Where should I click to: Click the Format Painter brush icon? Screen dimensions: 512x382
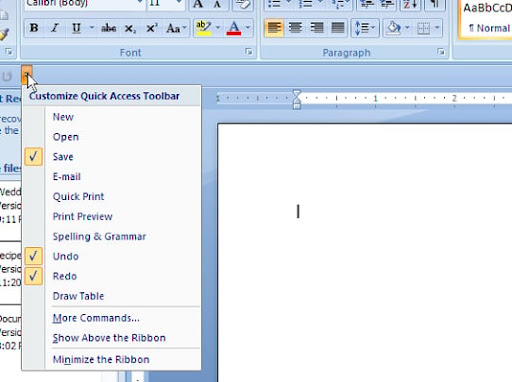pyautogui.click(x=4, y=34)
